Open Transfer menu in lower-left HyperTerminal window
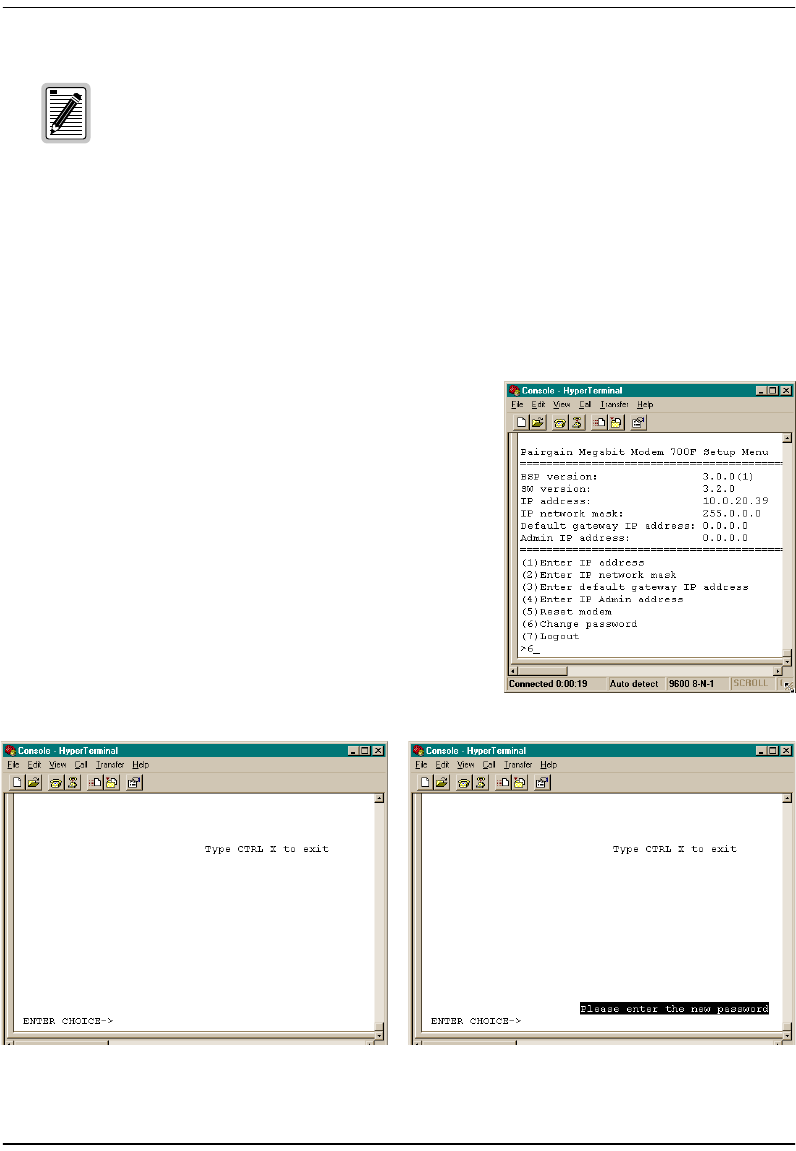The width and height of the screenshot is (796, 1151). tap(110, 765)
